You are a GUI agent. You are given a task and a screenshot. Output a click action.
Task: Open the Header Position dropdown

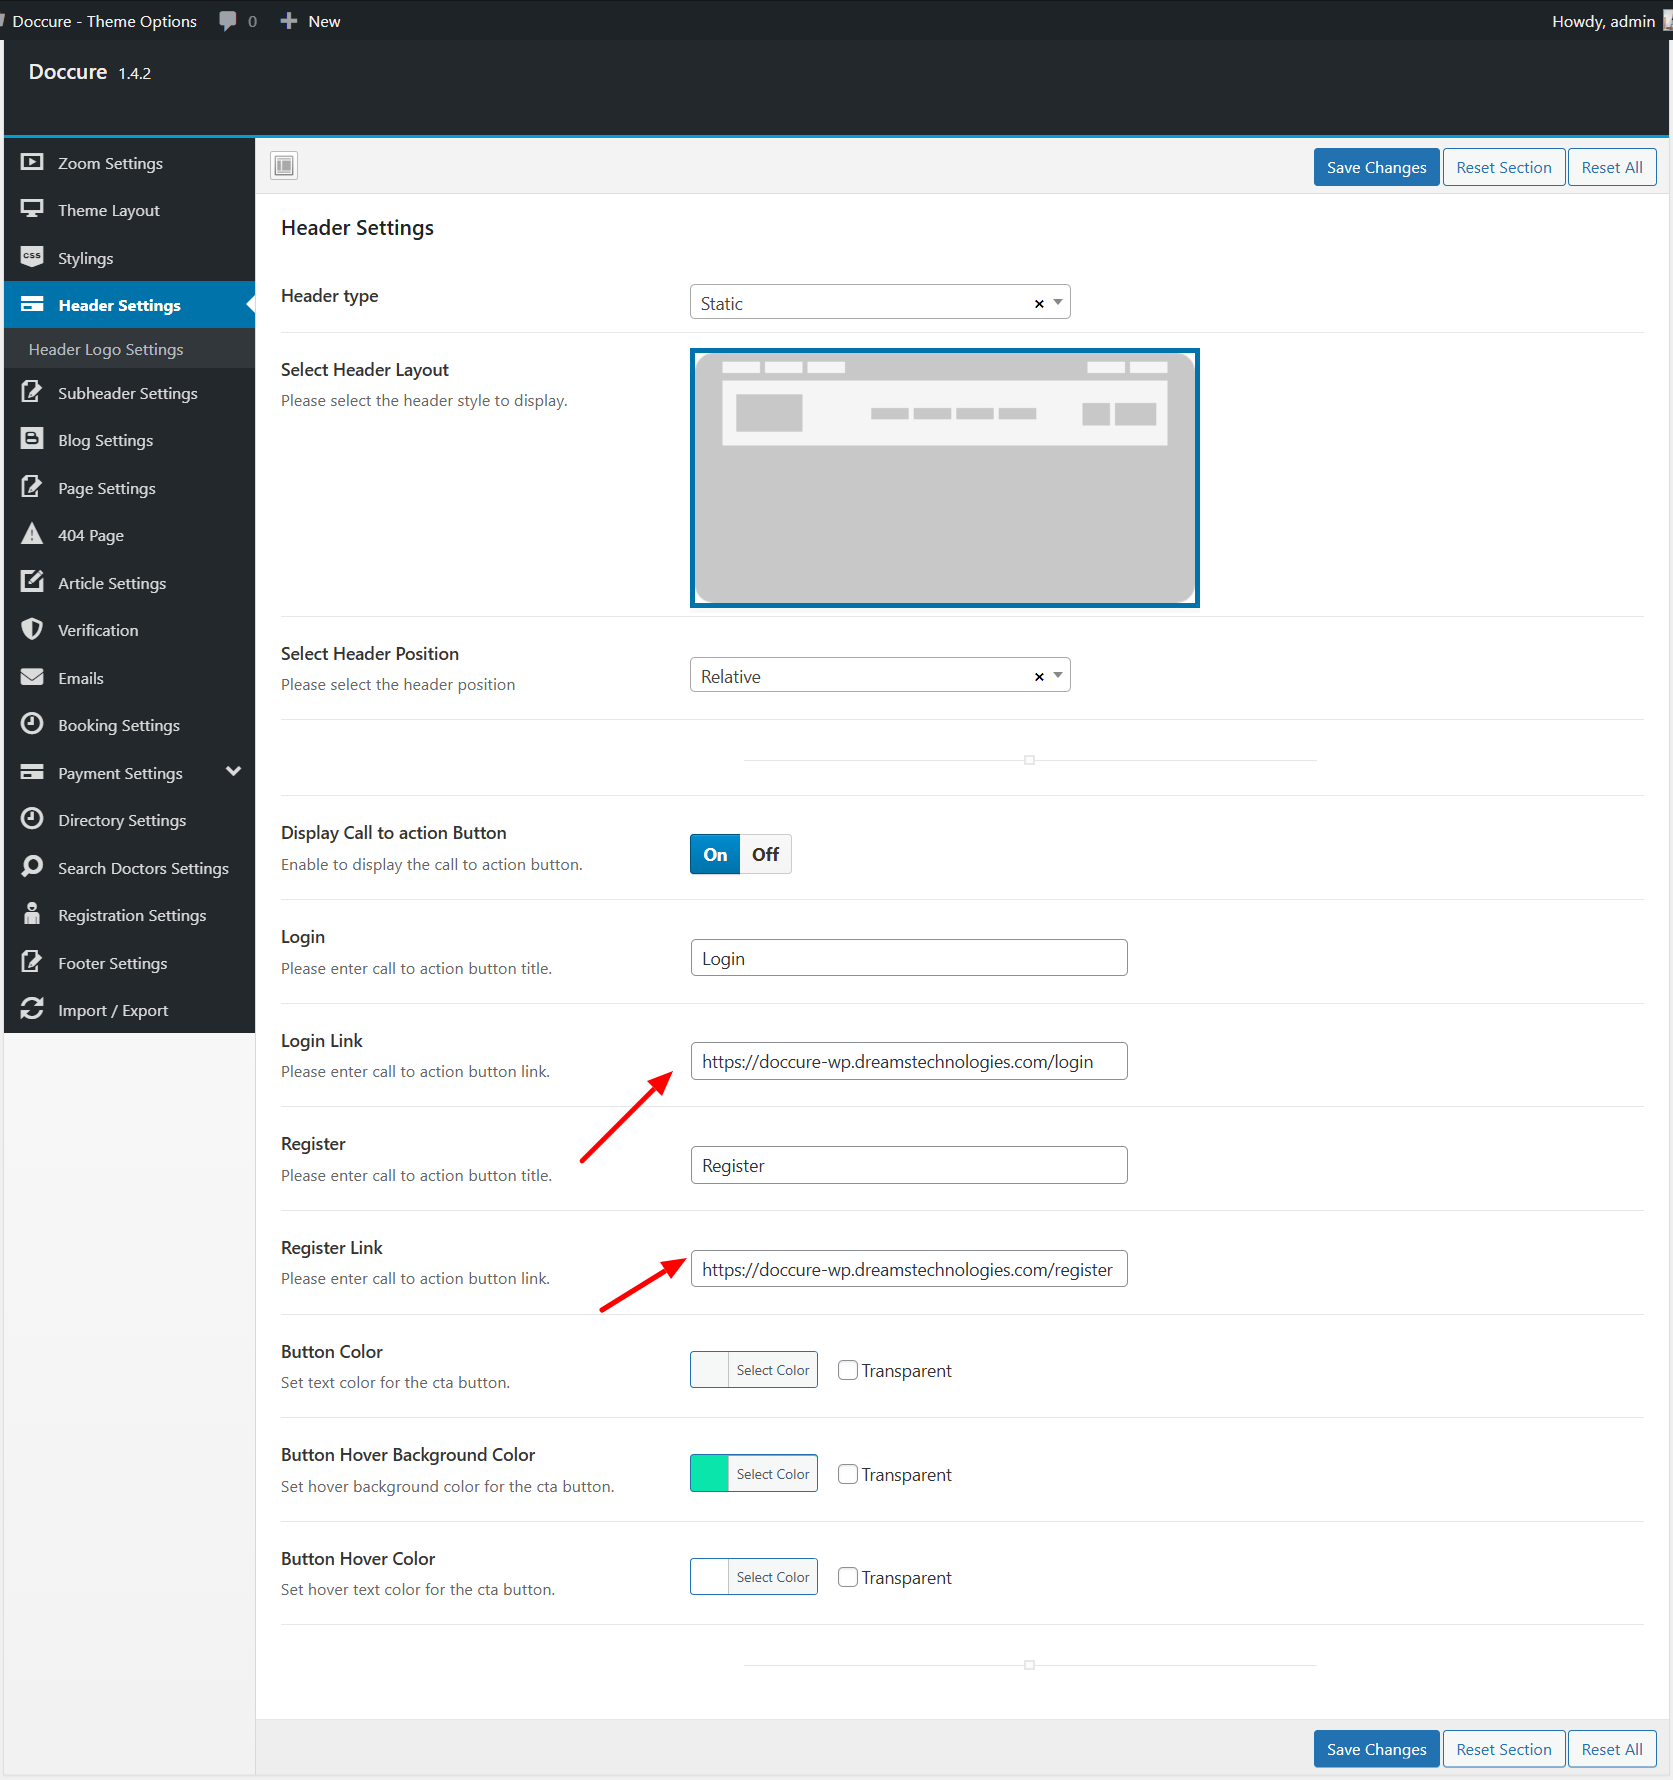pos(879,675)
